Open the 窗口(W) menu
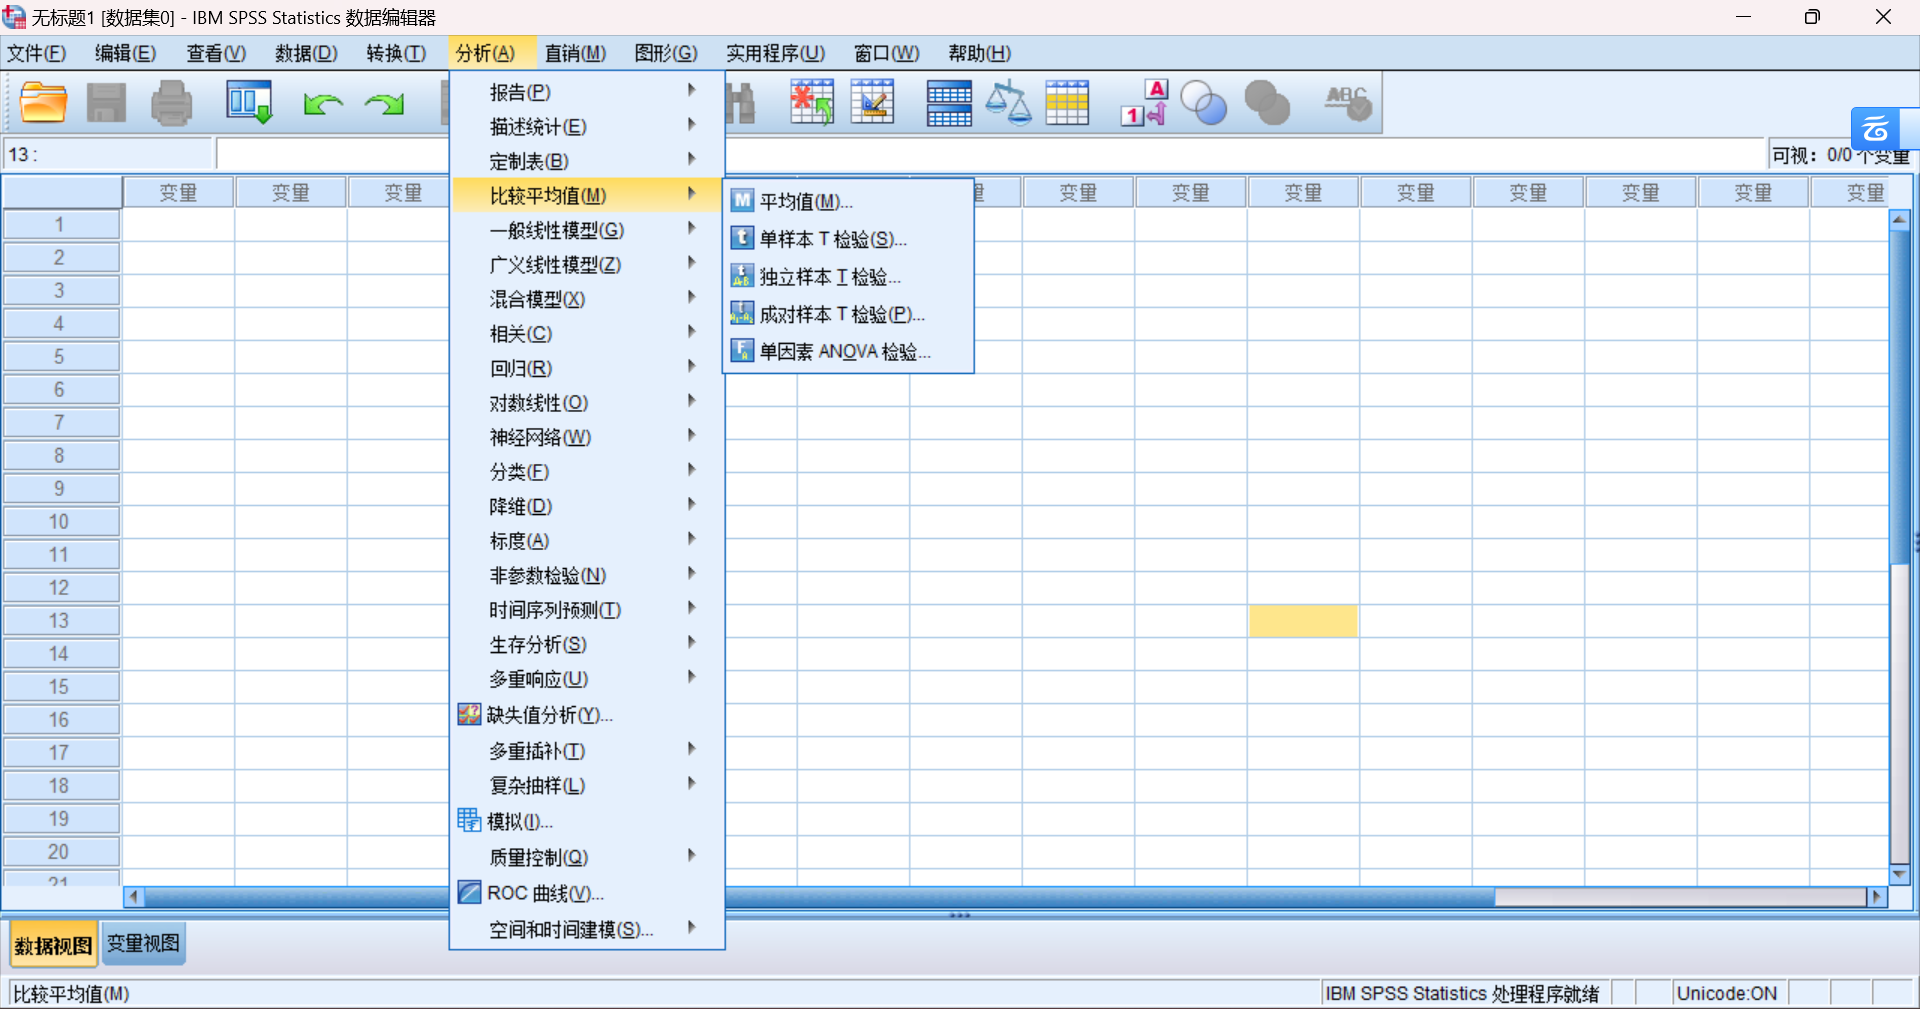 coord(886,53)
